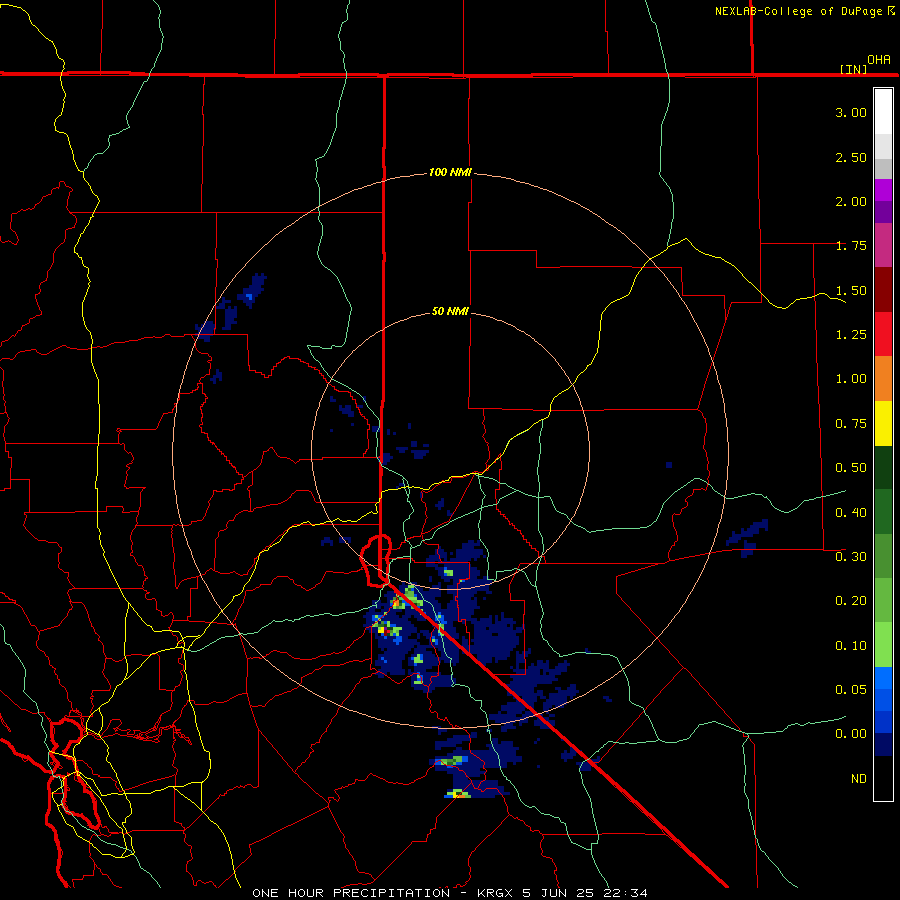This screenshot has width=900, height=900.
Task: Click the 50 NMI range ring label
Action: click(450, 311)
